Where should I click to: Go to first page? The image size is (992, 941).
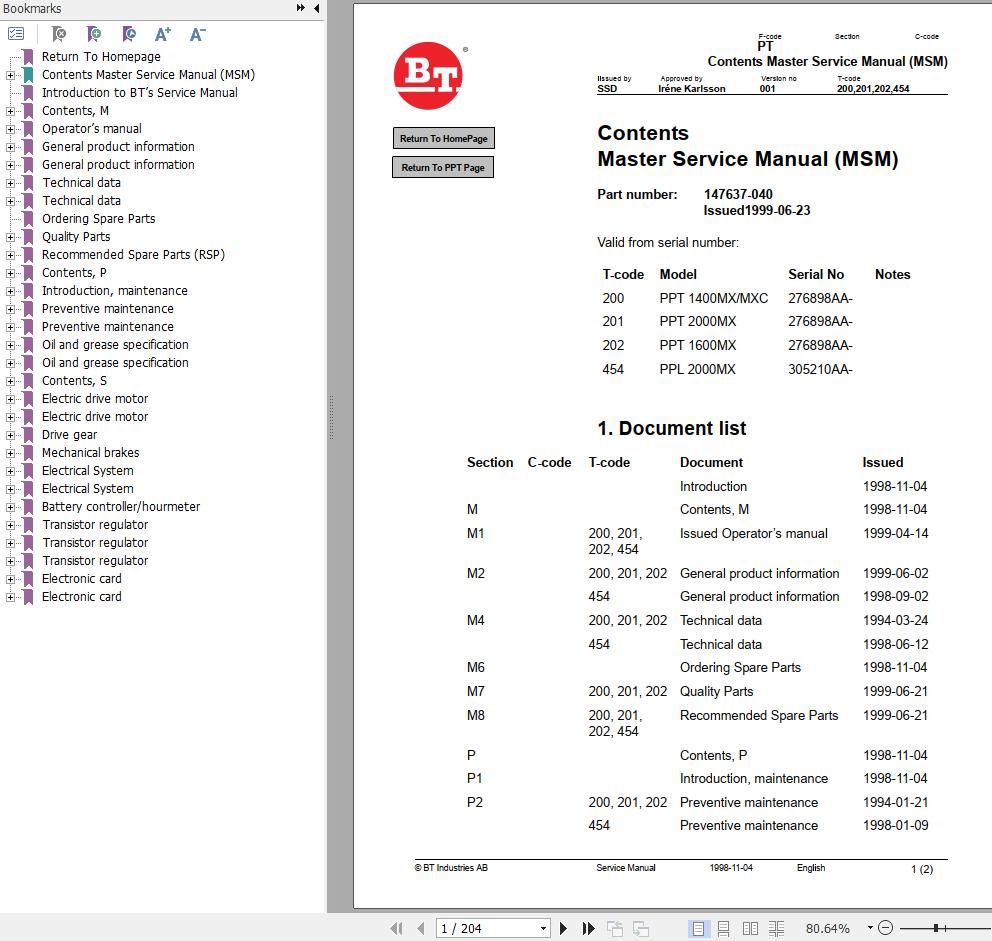[x=397, y=928]
